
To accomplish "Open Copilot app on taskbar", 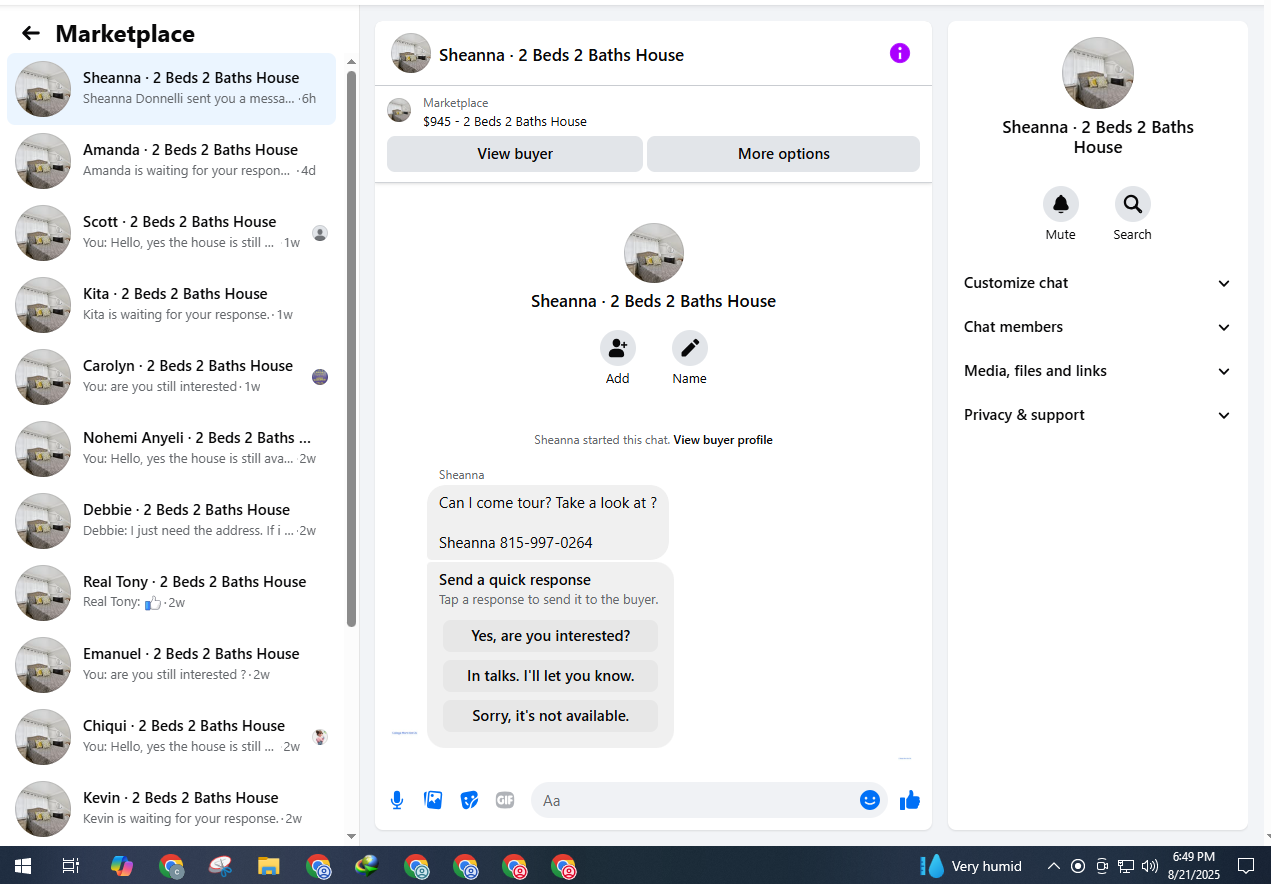I will click(122, 866).
